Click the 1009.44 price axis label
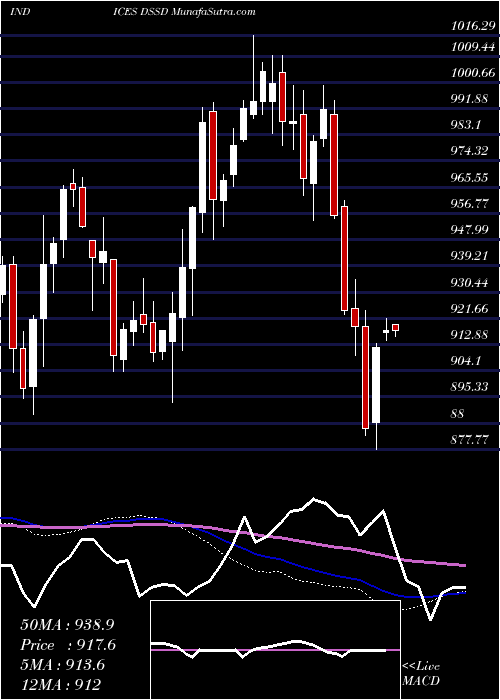Viewport: 500px width, 700px height. 474,46
